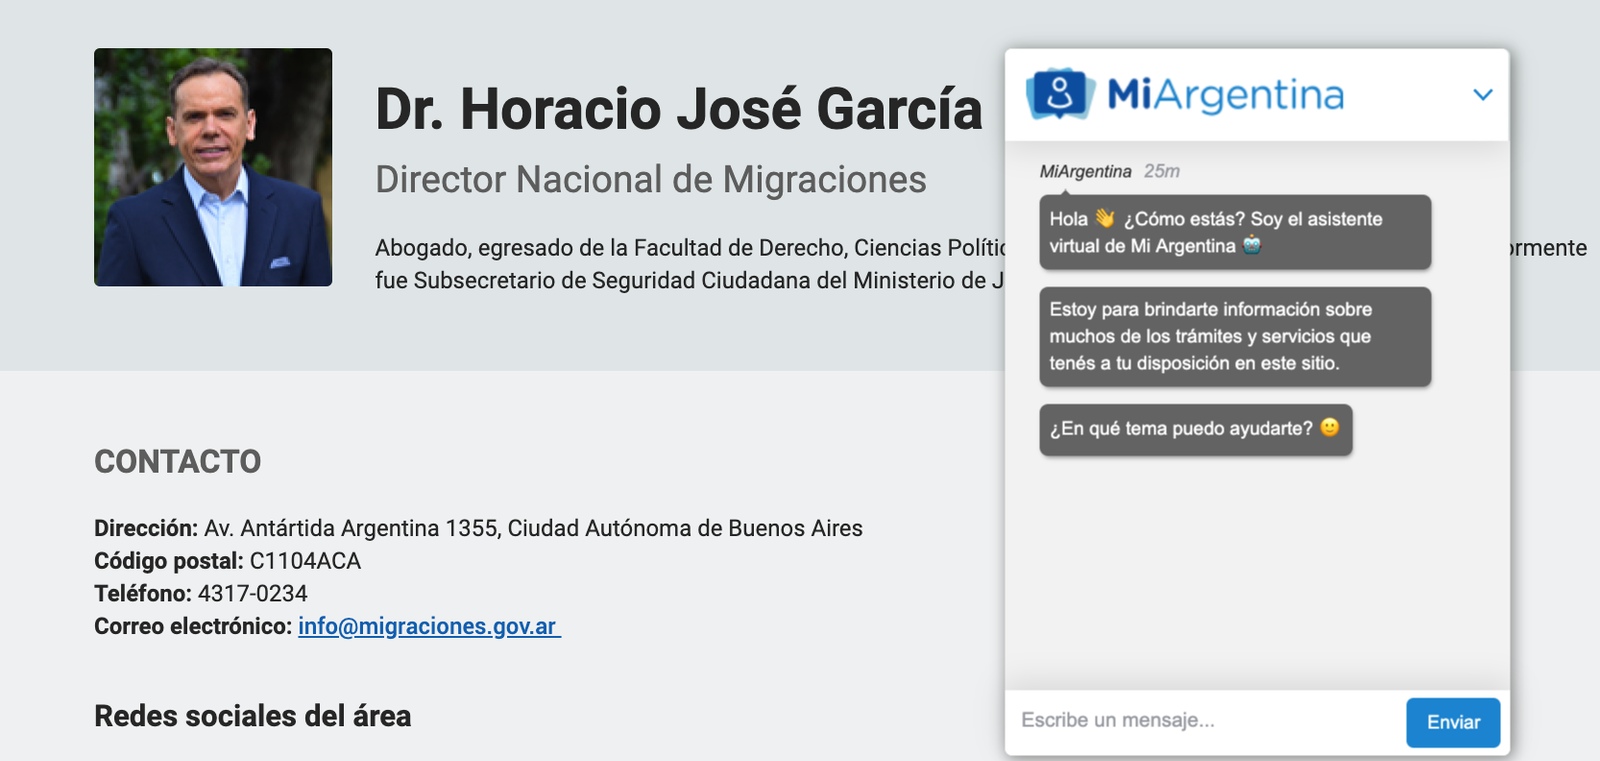Click the portrait photo of Horacio José García

tap(213, 167)
